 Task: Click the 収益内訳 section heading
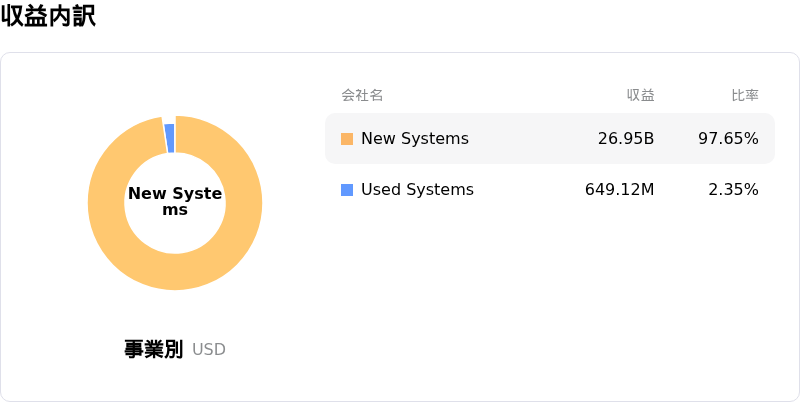pyautogui.click(x=48, y=16)
